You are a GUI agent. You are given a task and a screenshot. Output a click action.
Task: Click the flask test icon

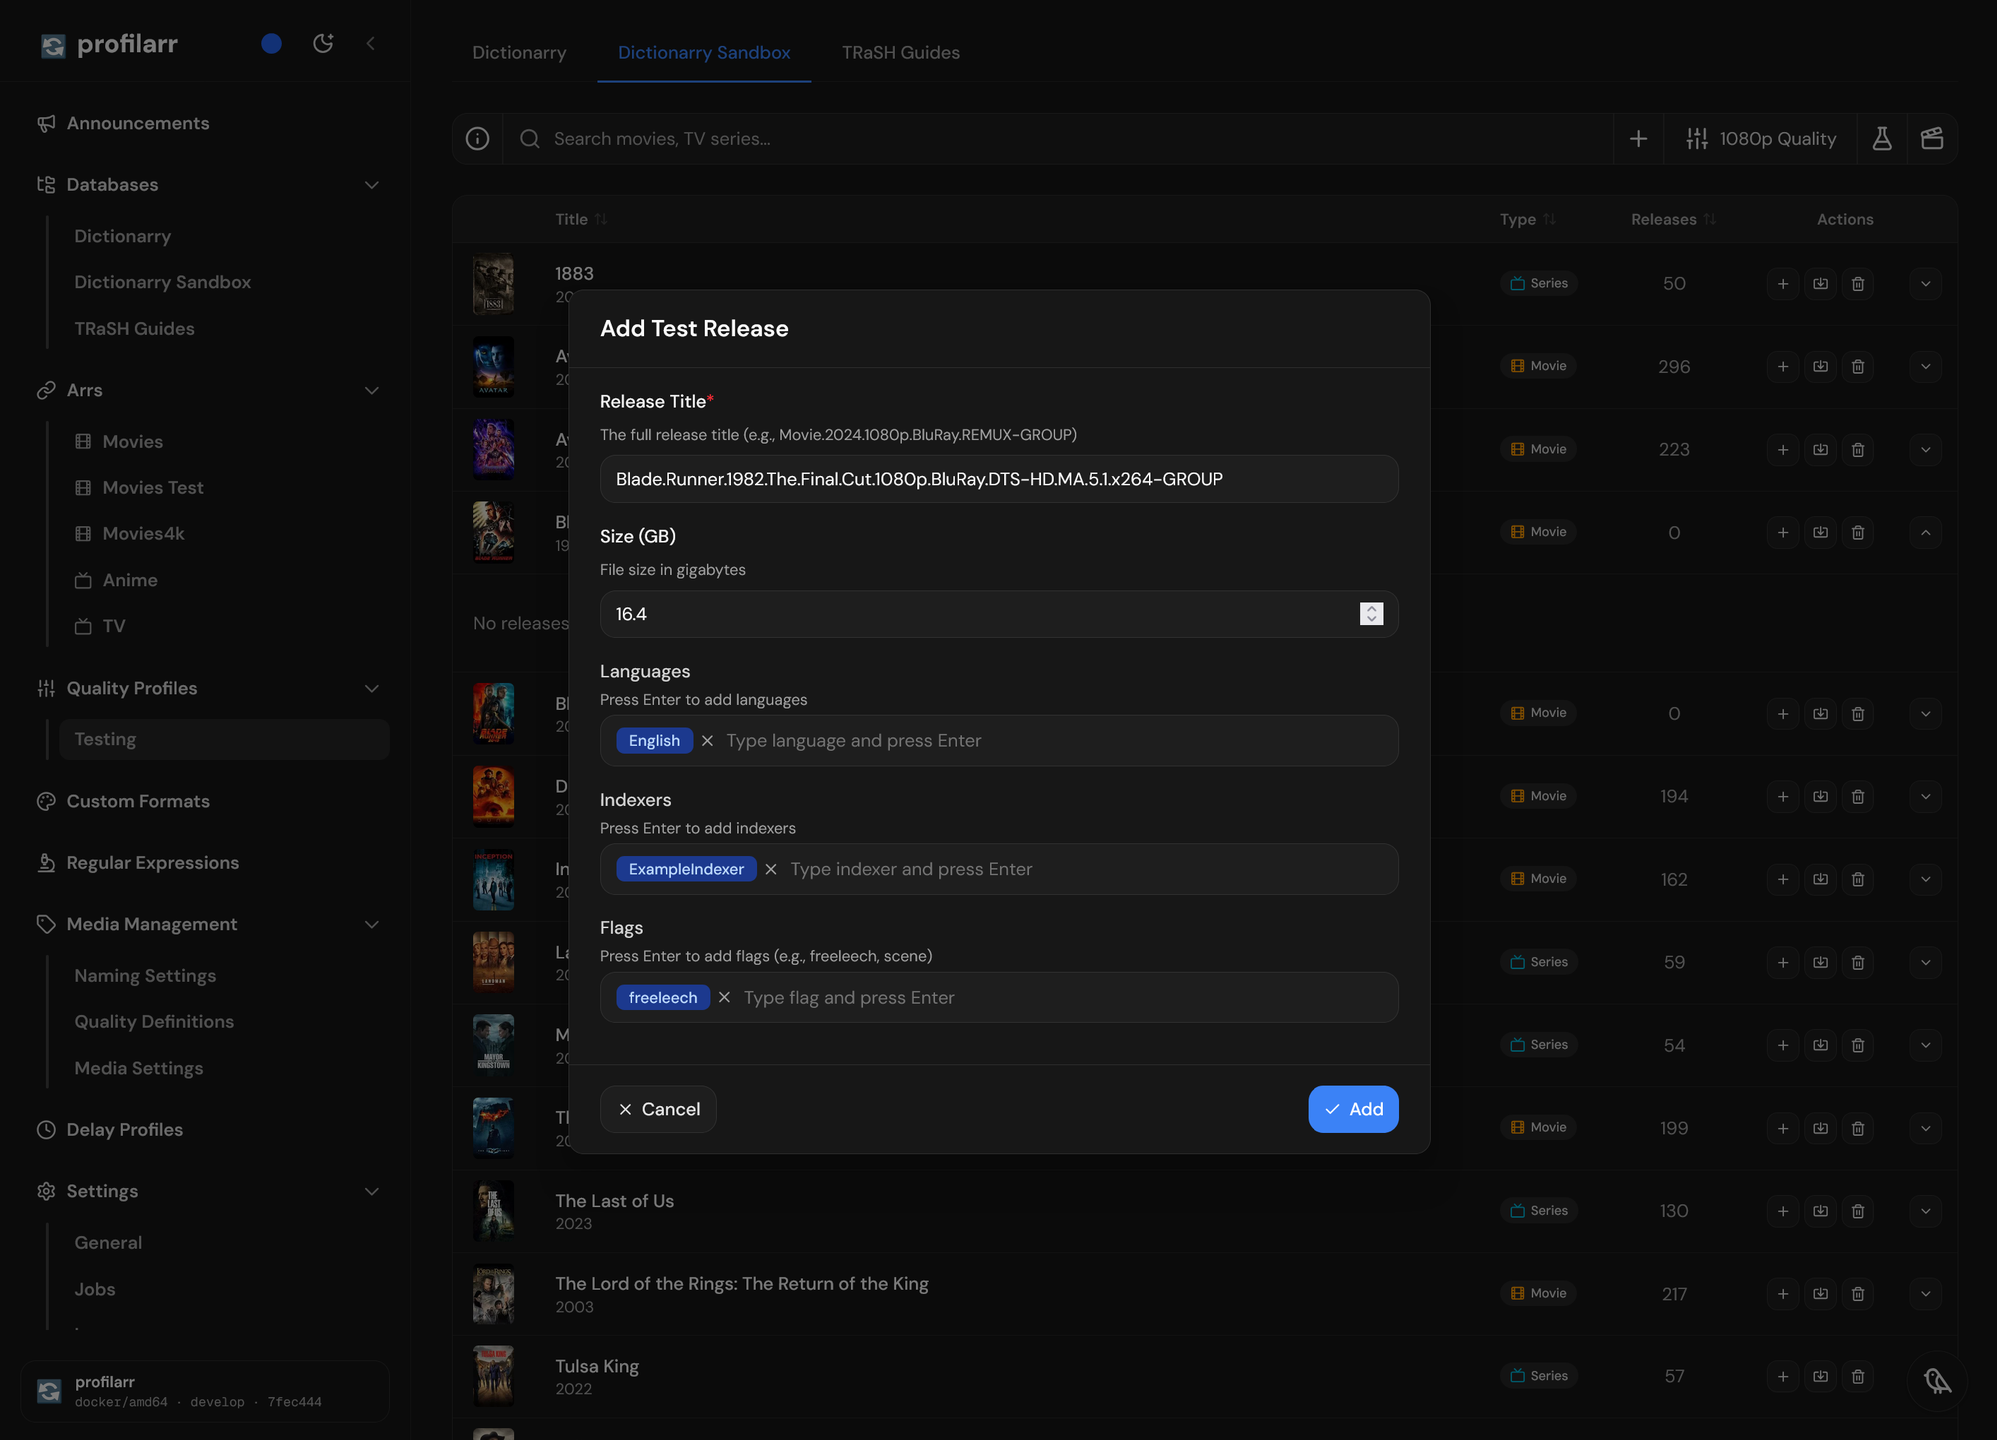tap(1881, 139)
